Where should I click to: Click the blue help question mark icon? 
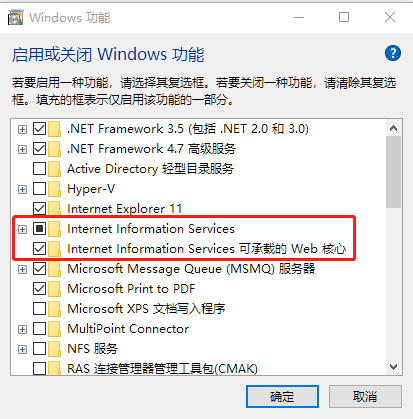pos(393,53)
